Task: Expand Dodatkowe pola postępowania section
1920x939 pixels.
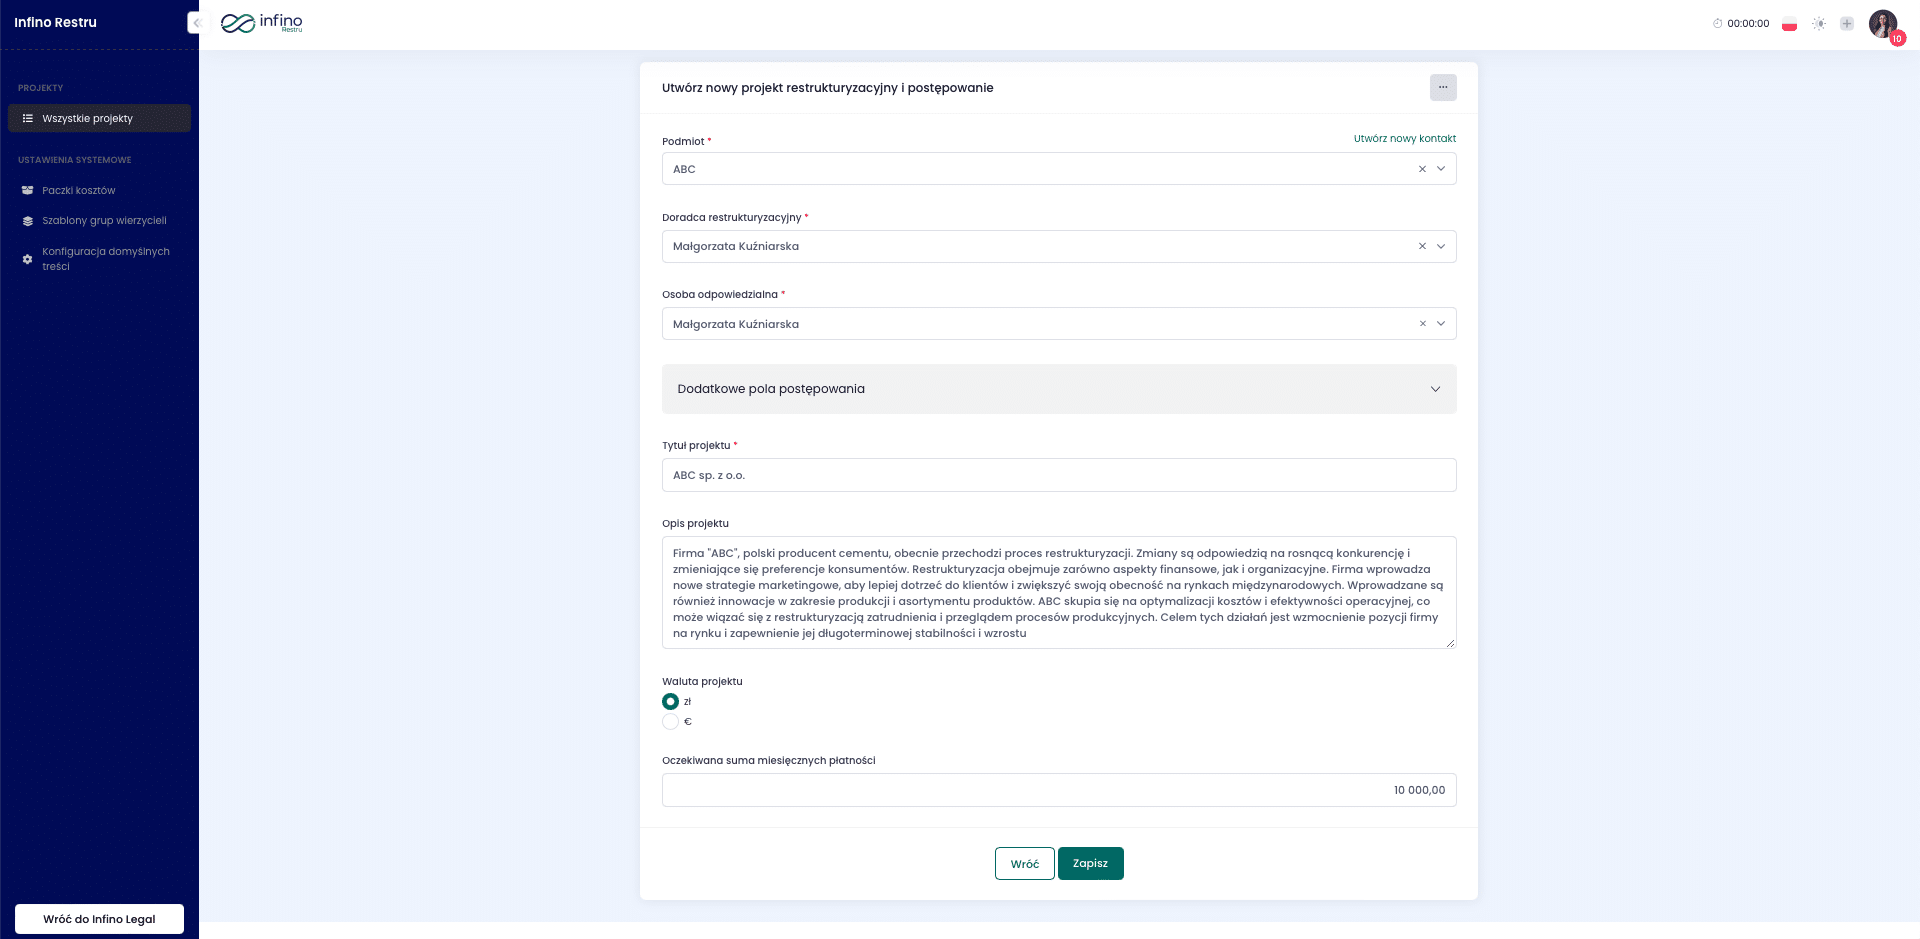Action: click(x=1058, y=389)
